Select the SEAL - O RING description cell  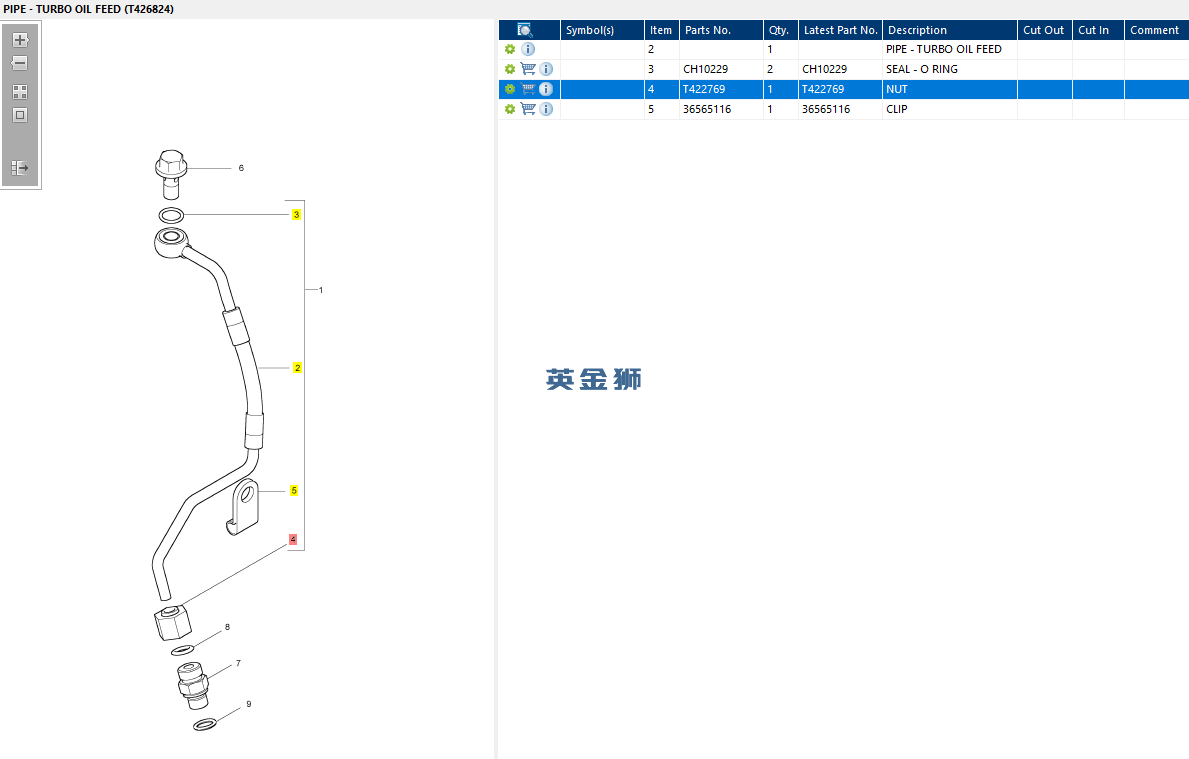(x=949, y=69)
